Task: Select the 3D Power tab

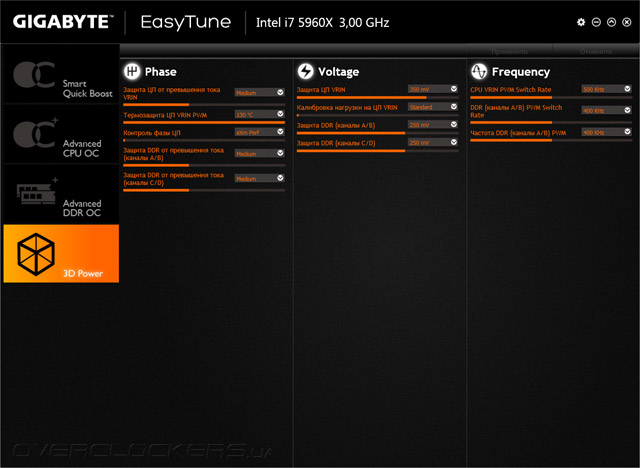Action: [x=61, y=253]
